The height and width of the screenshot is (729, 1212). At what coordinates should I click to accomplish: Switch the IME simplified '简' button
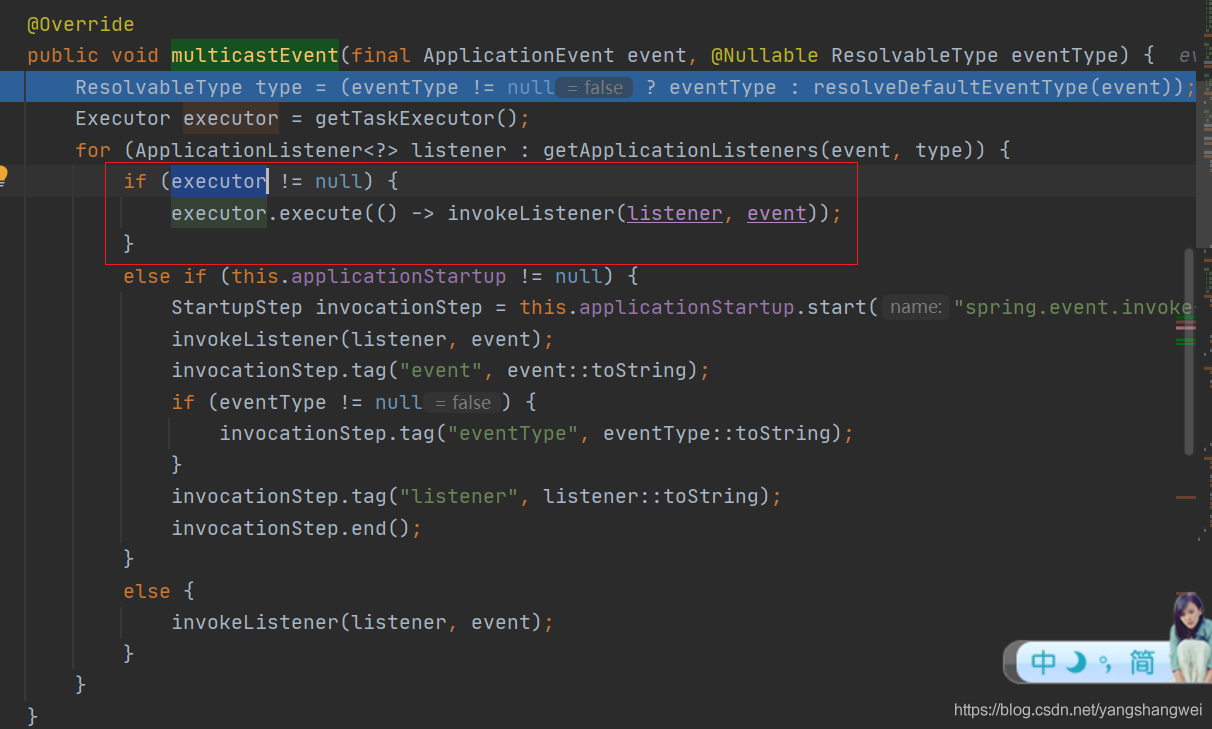(x=1142, y=662)
